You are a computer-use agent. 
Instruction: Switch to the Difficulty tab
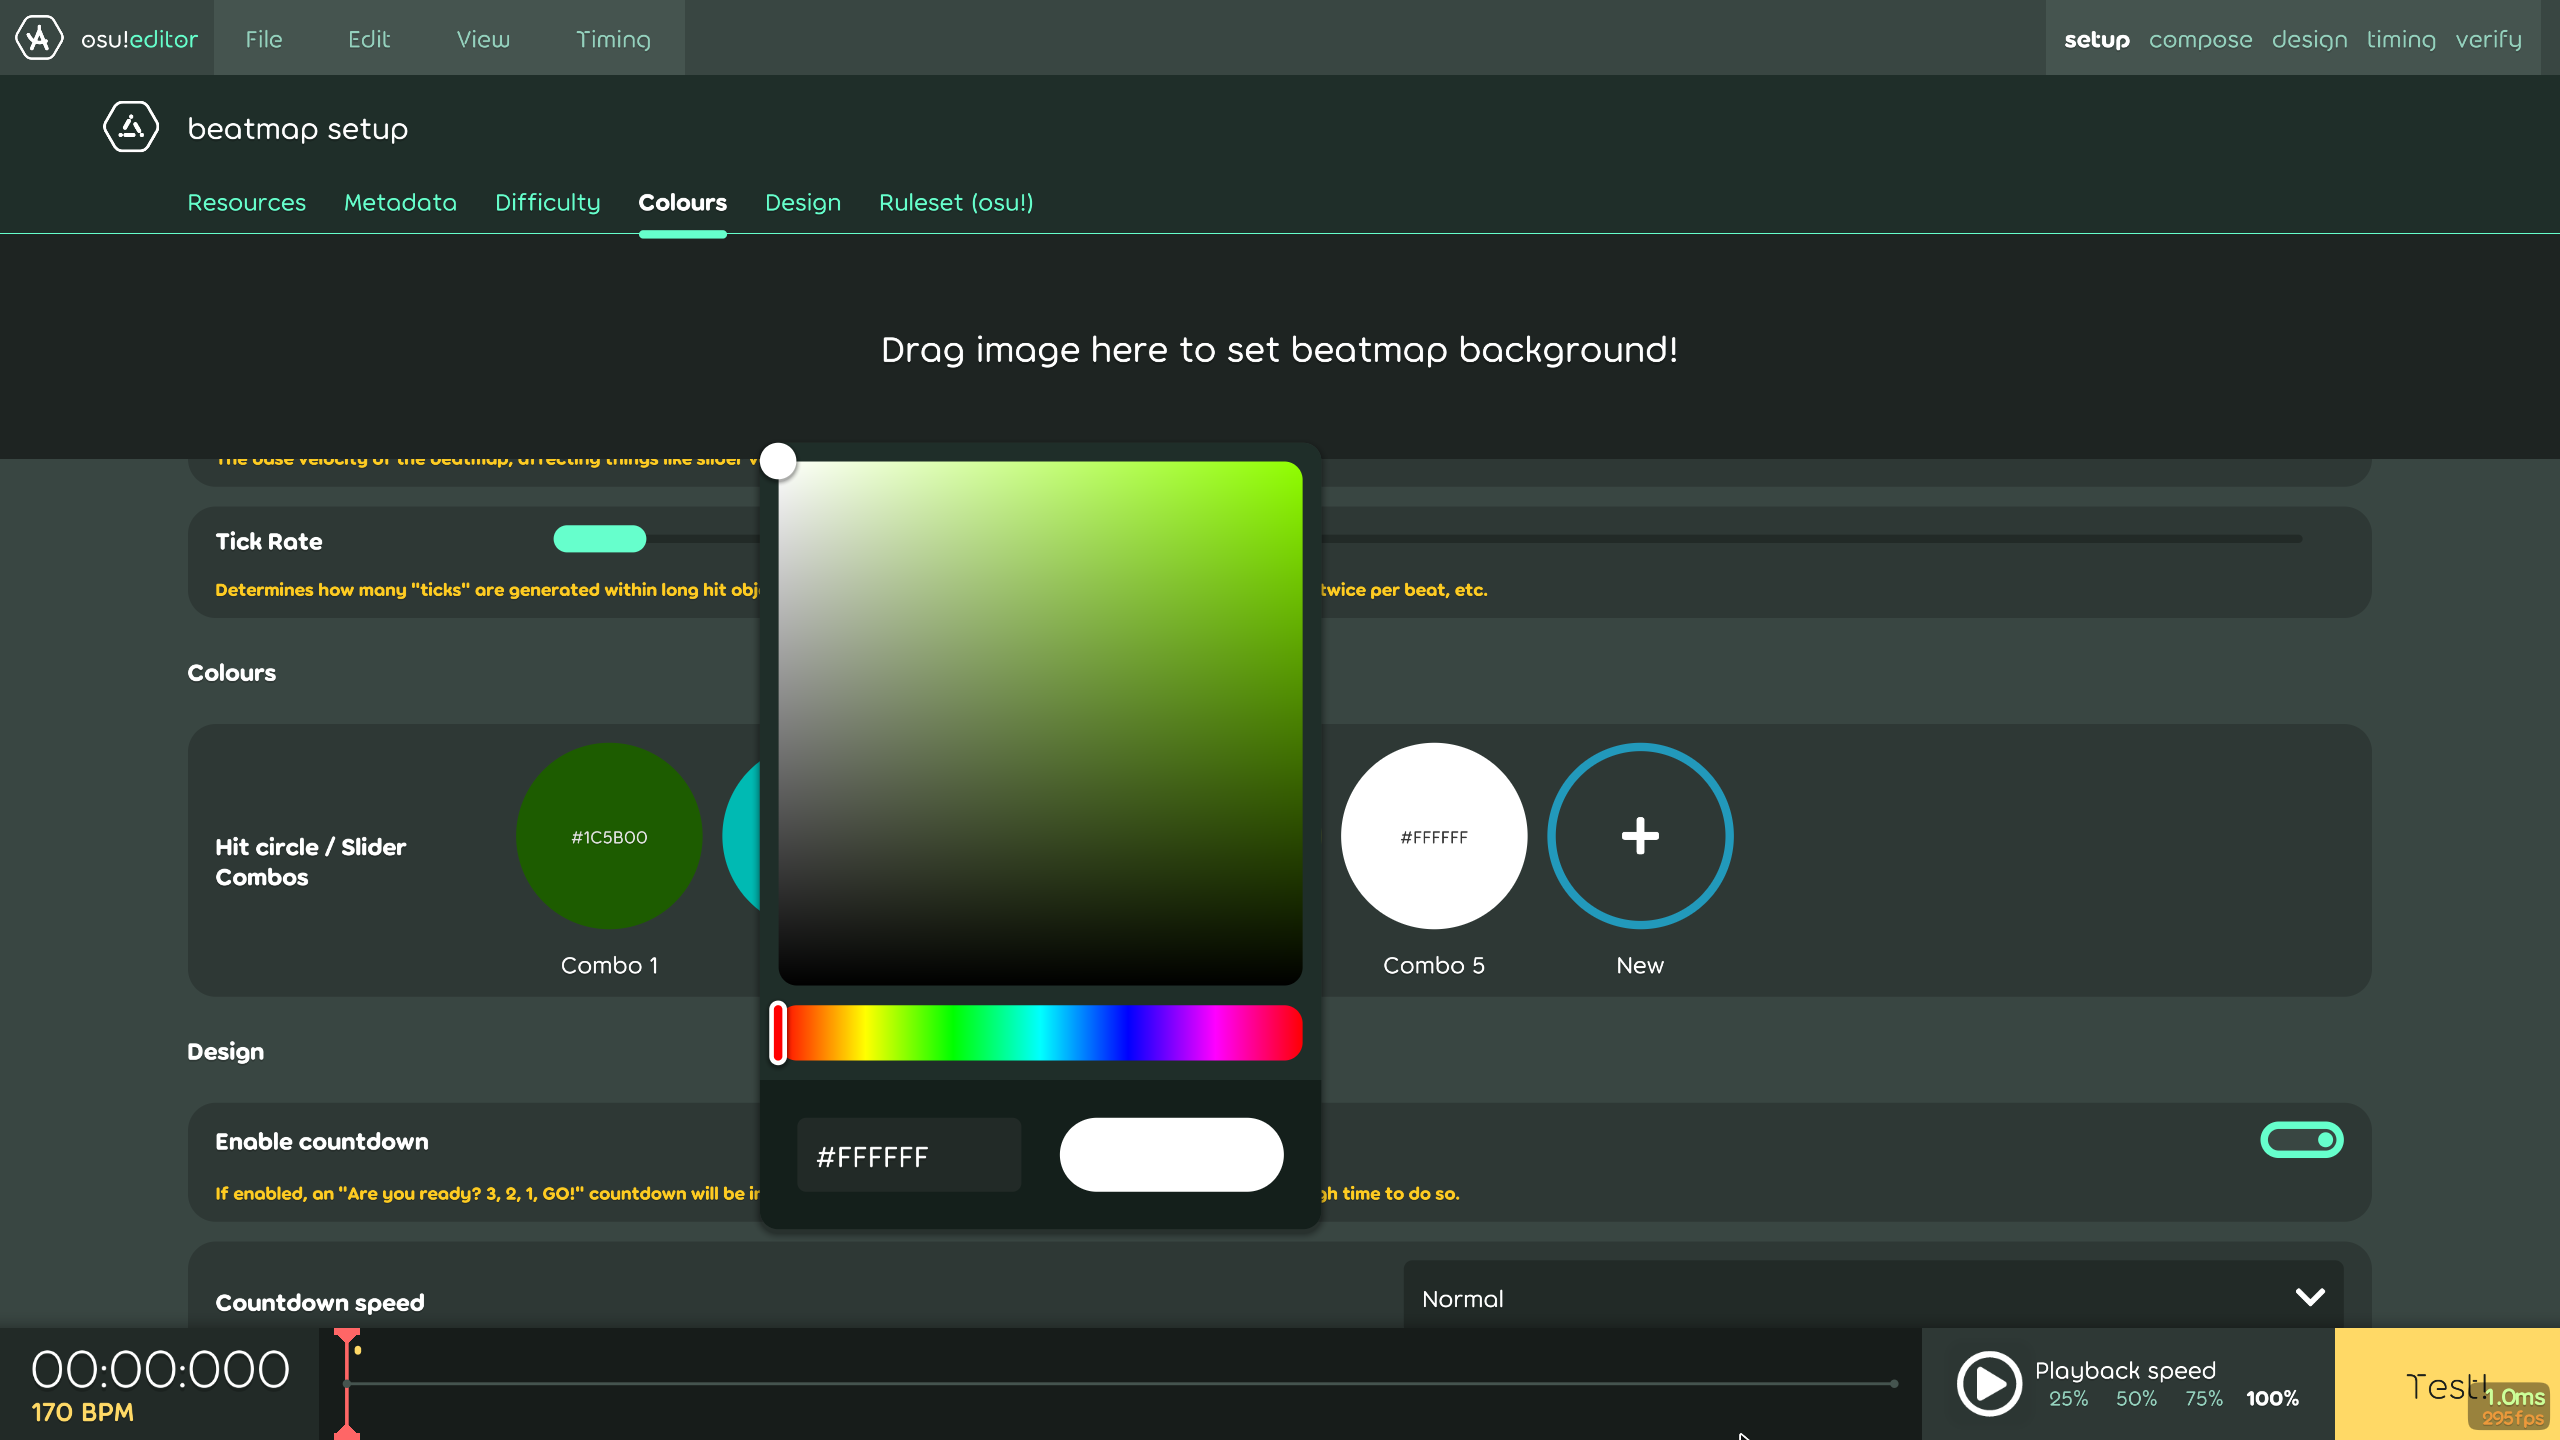(x=548, y=202)
